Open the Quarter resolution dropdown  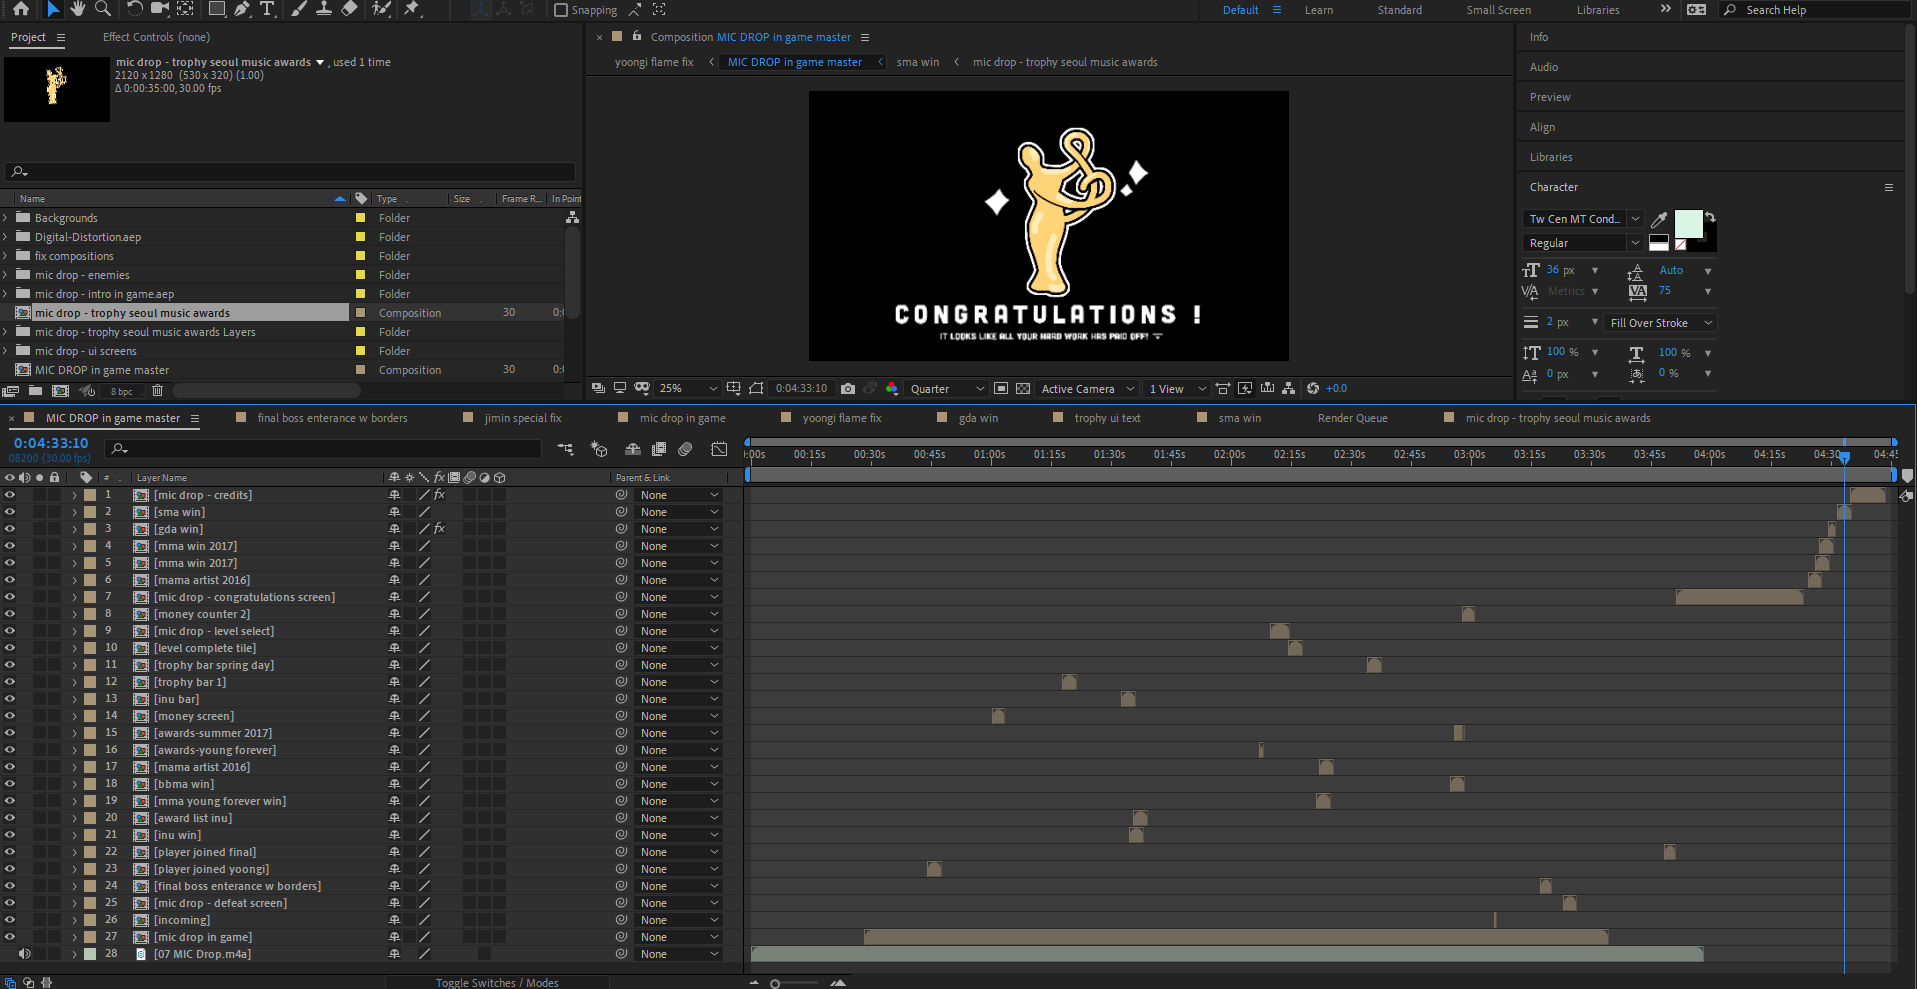pos(947,388)
